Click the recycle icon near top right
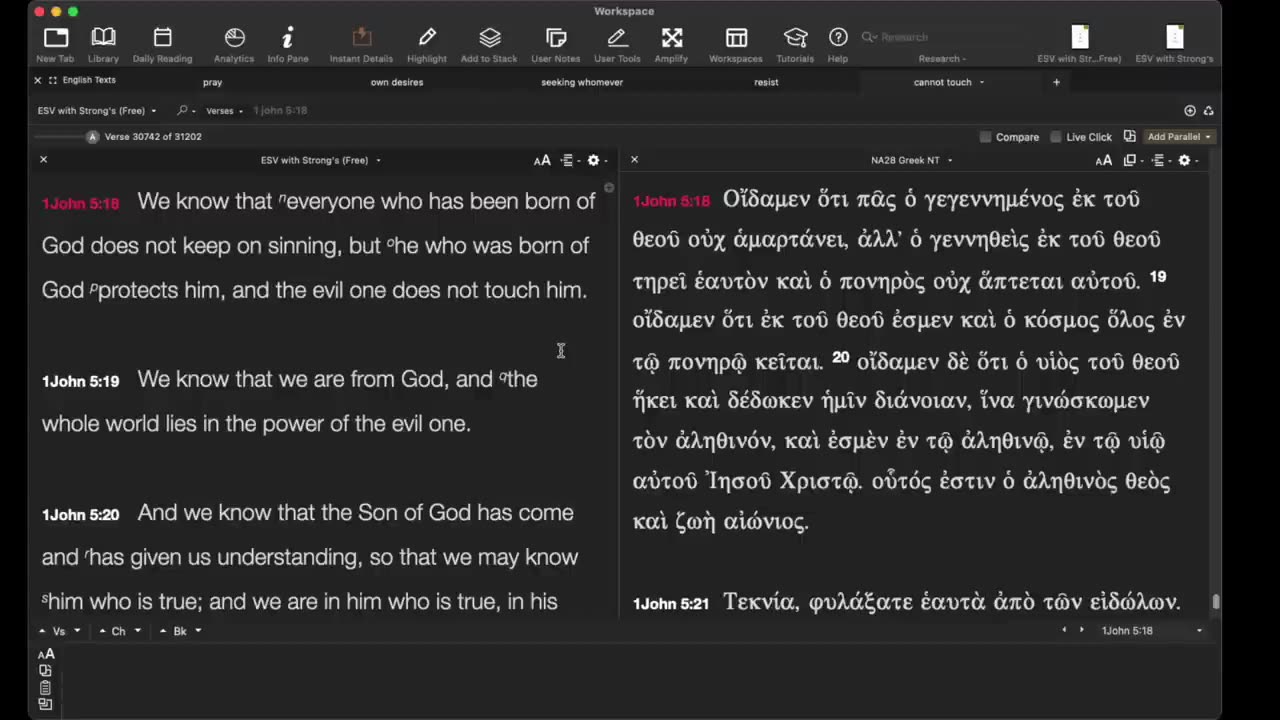1280x720 pixels. [x=1208, y=111]
